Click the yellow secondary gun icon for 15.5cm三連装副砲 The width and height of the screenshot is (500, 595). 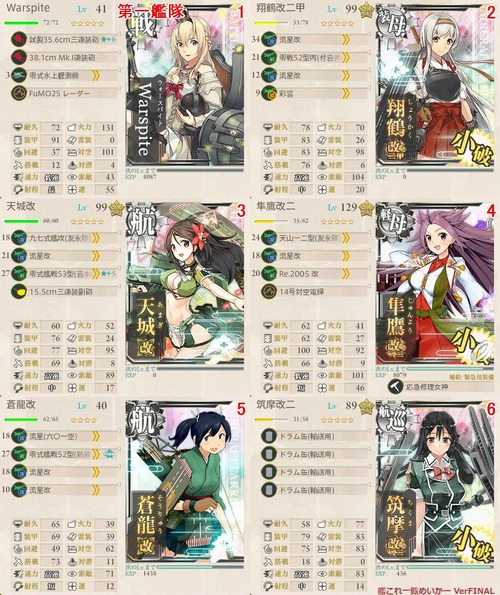pyautogui.click(x=18, y=291)
